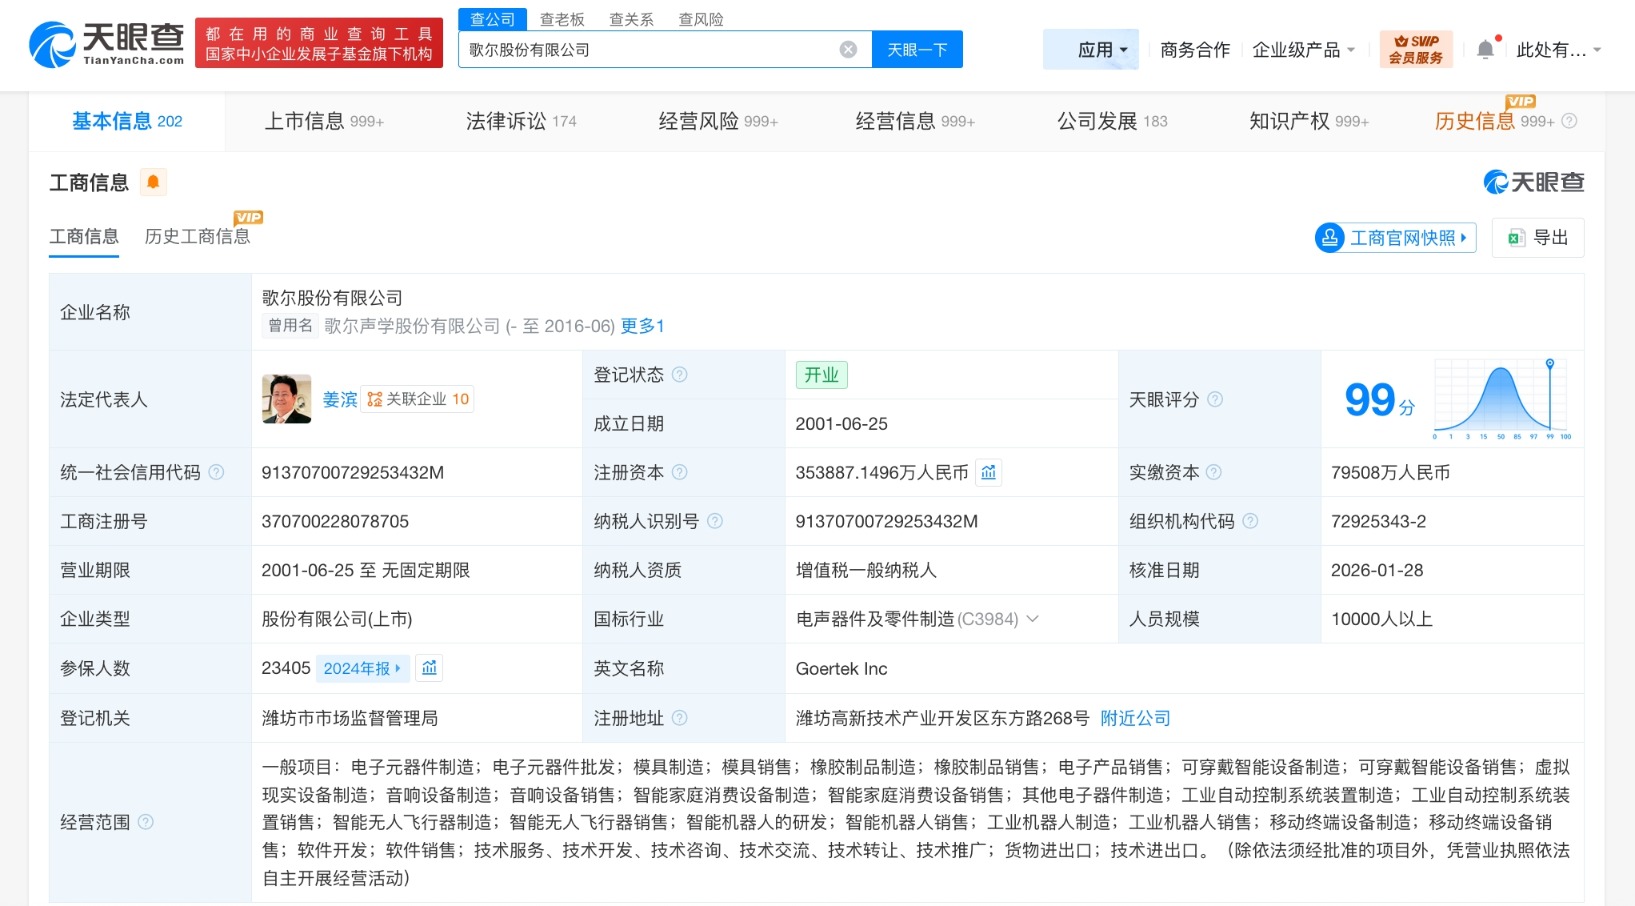Open legal representative 姜滨 link
Image resolution: width=1635 pixels, height=906 pixels.
coord(340,399)
